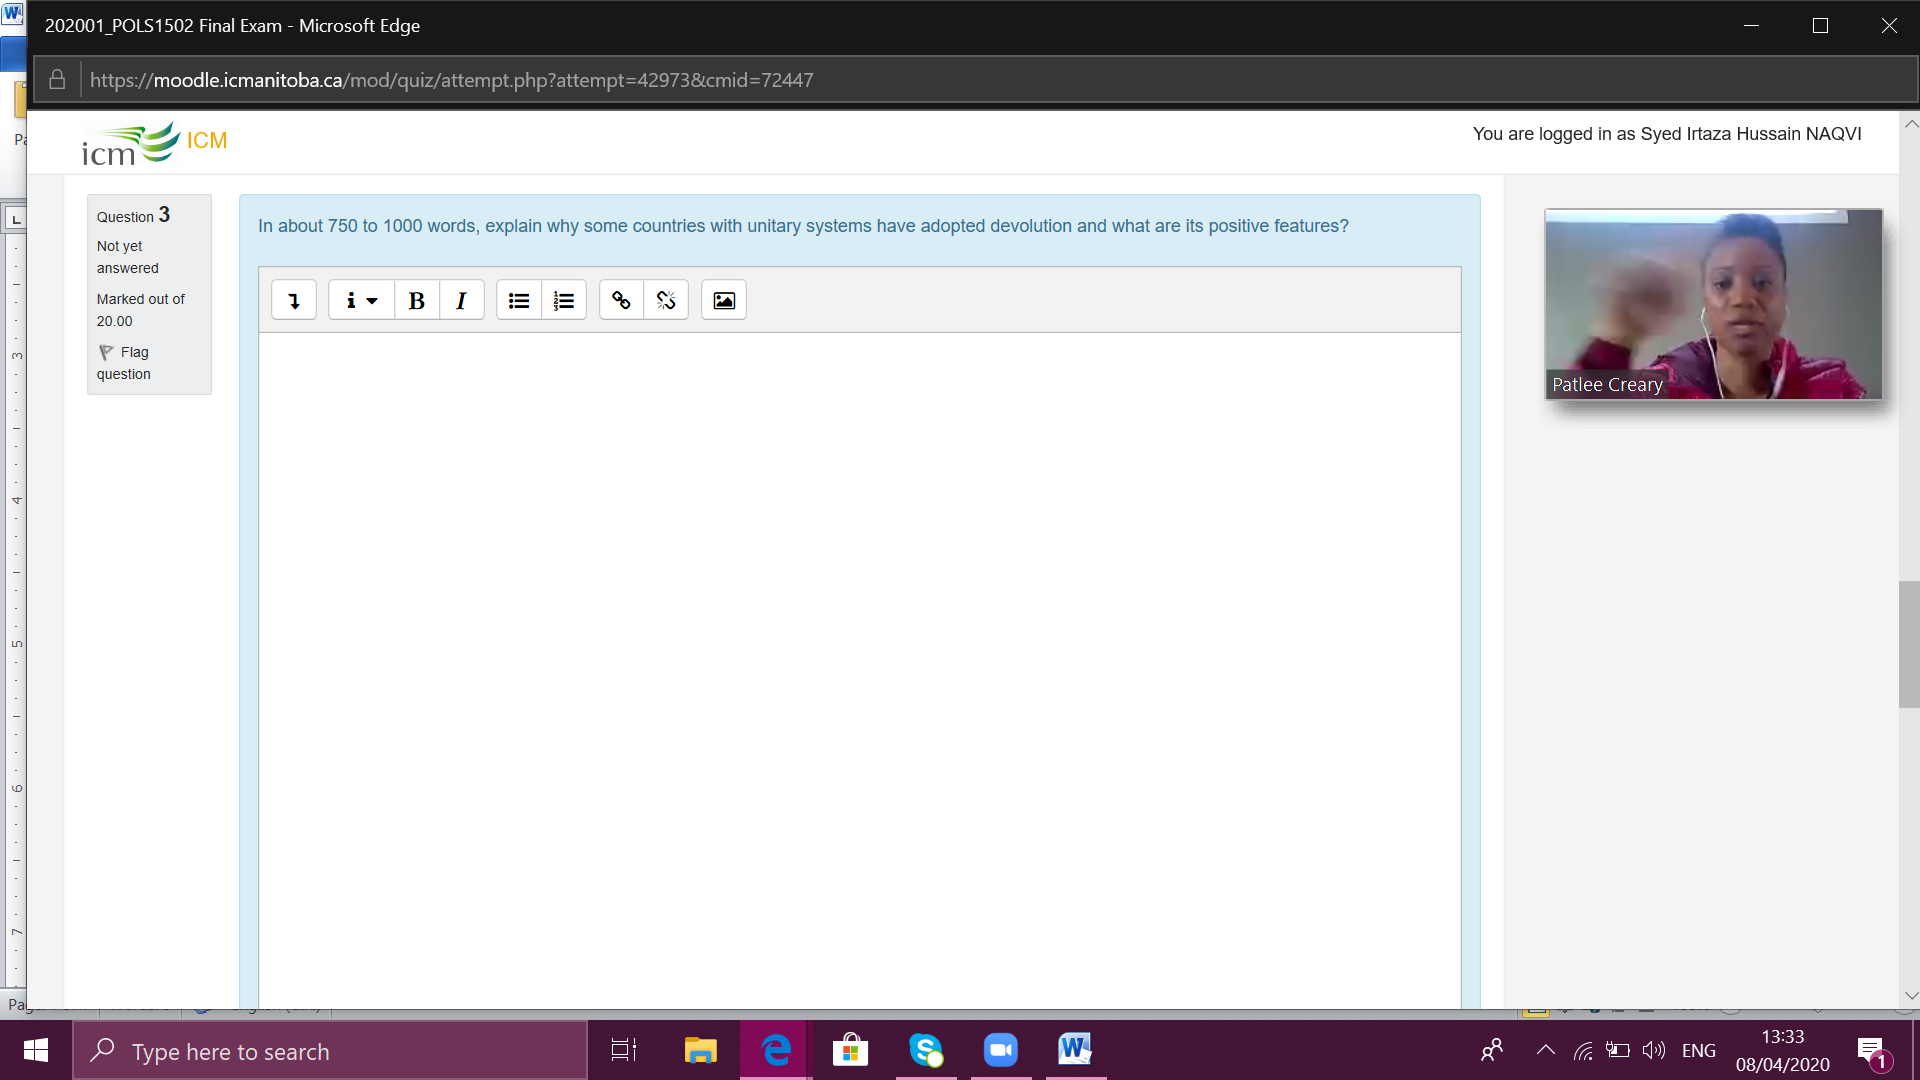Click the insert link icon

point(621,300)
